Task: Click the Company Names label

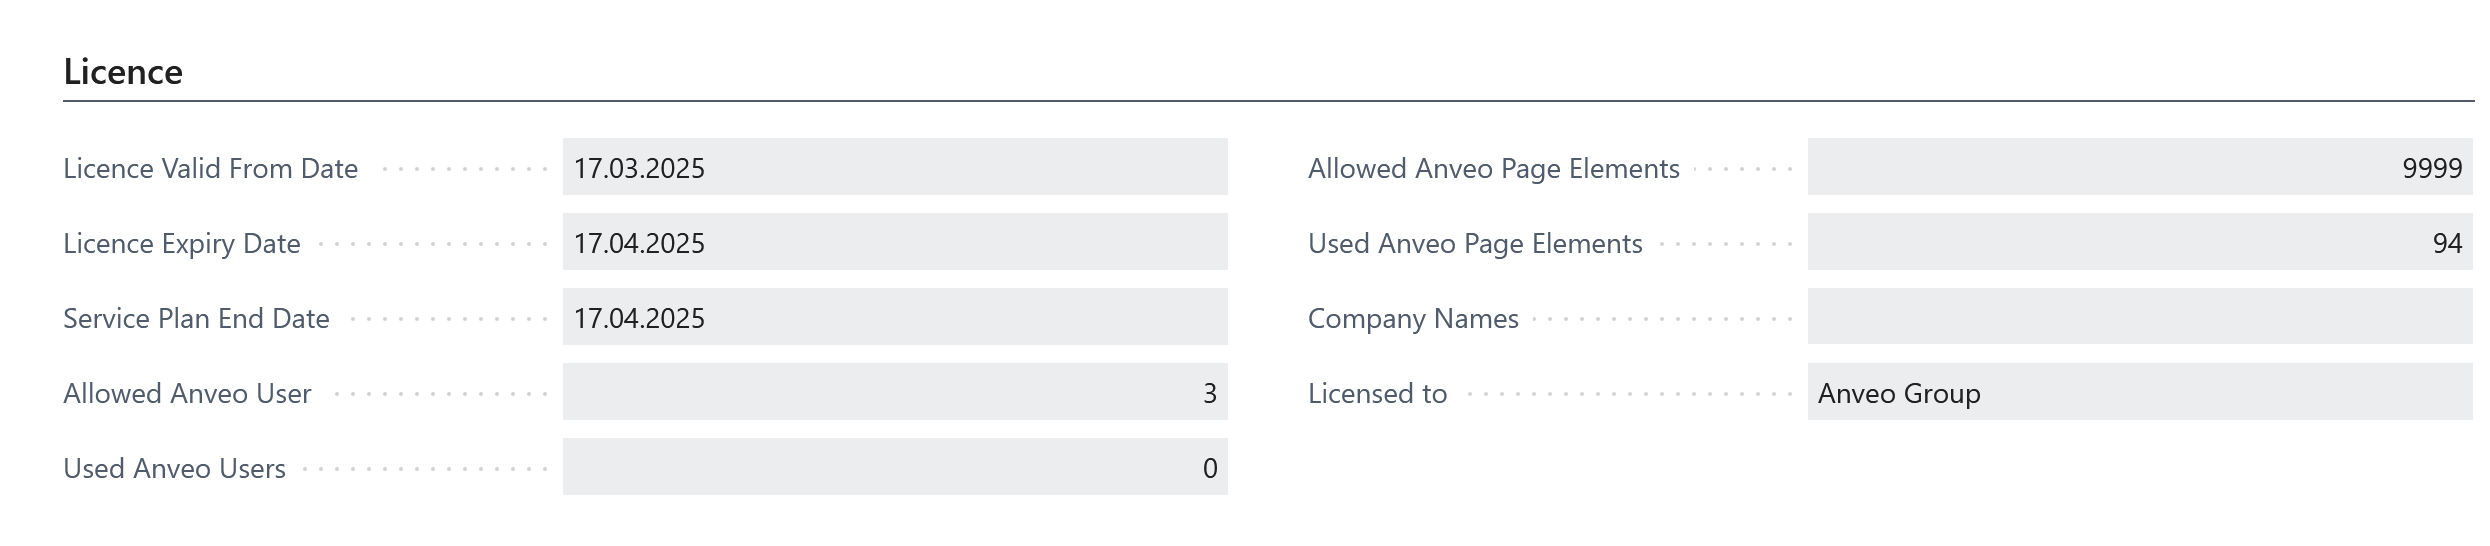Action: tap(1413, 318)
